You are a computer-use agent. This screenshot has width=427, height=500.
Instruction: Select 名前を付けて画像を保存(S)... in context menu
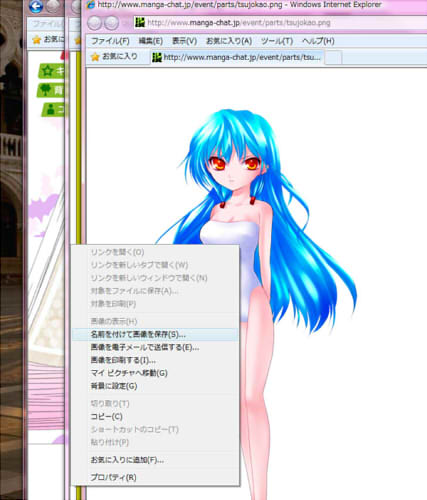pyautogui.click(x=155, y=334)
